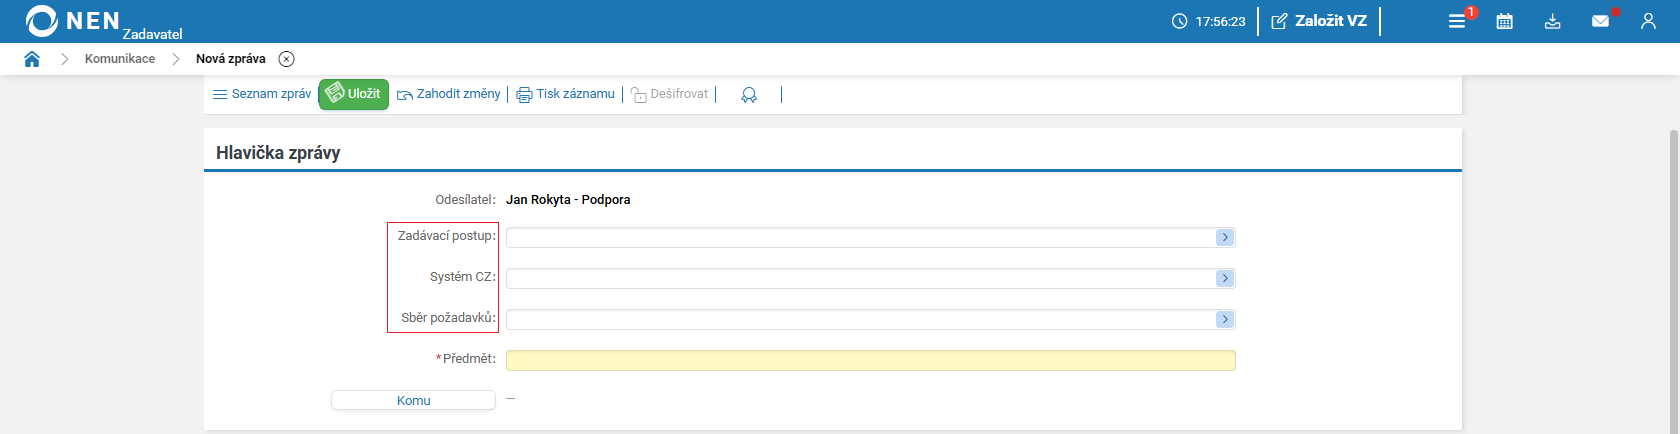
Task: Click Tisk záznamu print option
Action: tap(566, 94)
